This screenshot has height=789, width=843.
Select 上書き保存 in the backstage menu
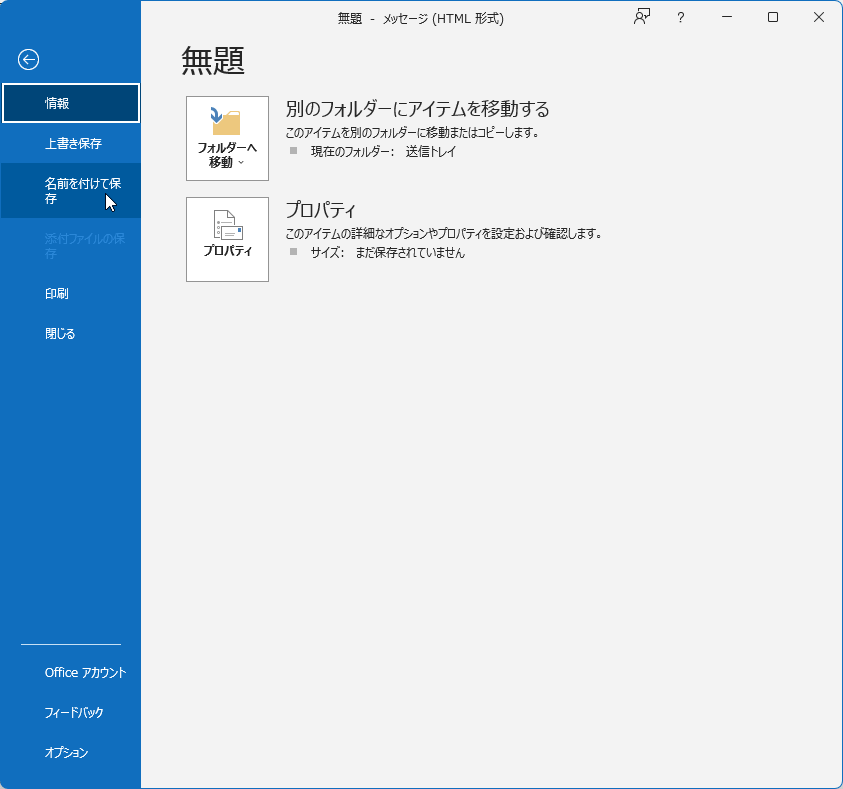point(70,144)
